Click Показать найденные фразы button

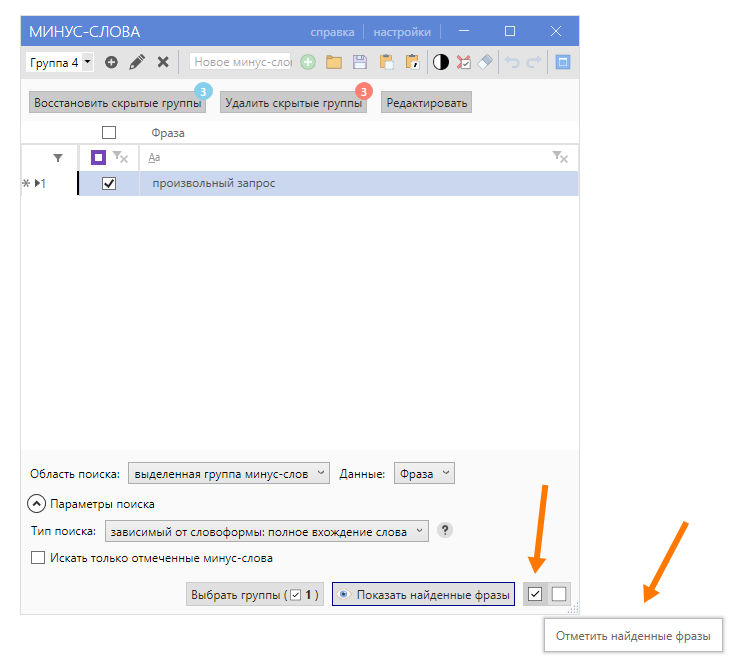424,594
